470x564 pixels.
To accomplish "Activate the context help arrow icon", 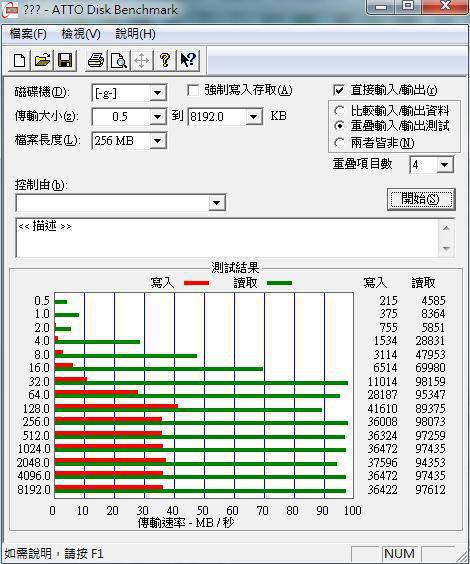I will click(187, 60).
